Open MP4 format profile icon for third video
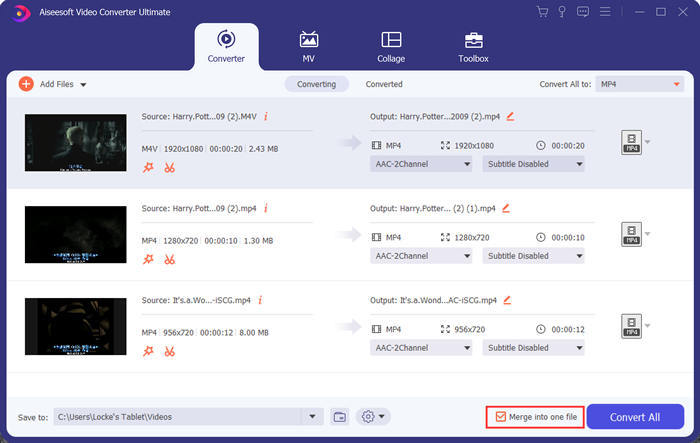Viewport: 700px width, 443px height. (x=631, y=326)
